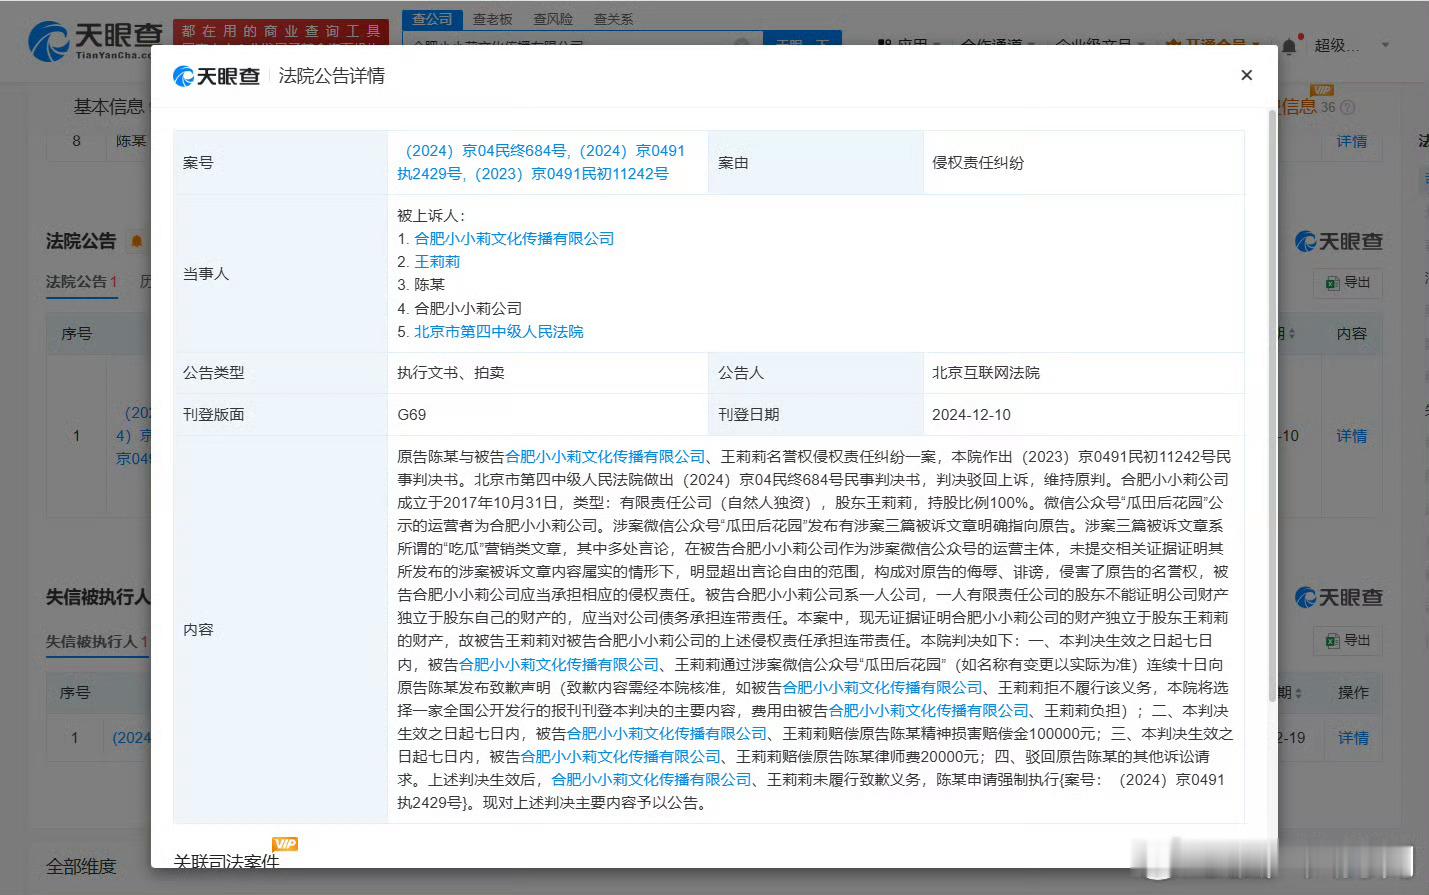The image size is (1429, 895).
Task: Open the 王莉莉 party link
Action: click(x=437, y=261)
